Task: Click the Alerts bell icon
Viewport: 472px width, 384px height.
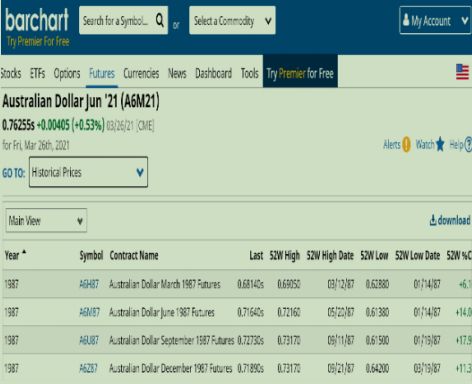Action: point(406,145)
